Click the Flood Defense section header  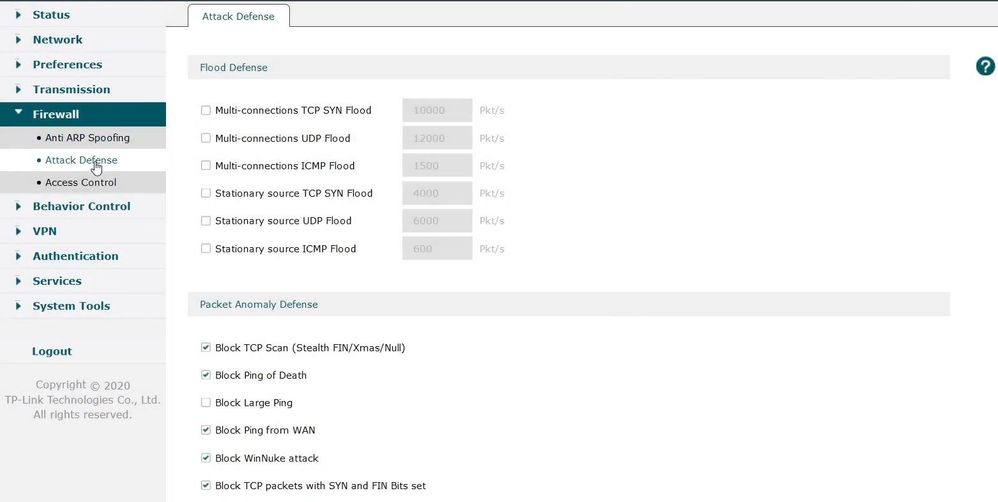coord(568,67)
